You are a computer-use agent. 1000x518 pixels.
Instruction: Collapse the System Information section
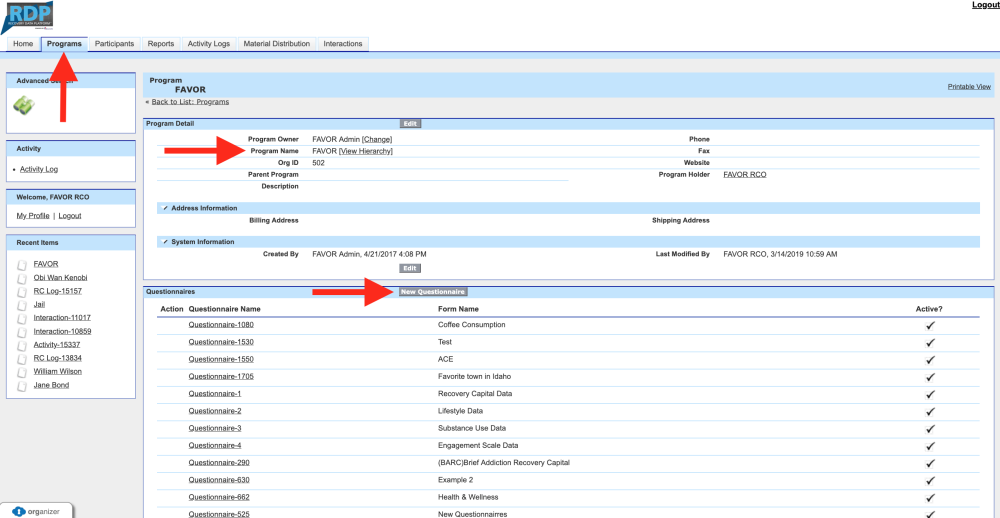click(x=165, y=242)
